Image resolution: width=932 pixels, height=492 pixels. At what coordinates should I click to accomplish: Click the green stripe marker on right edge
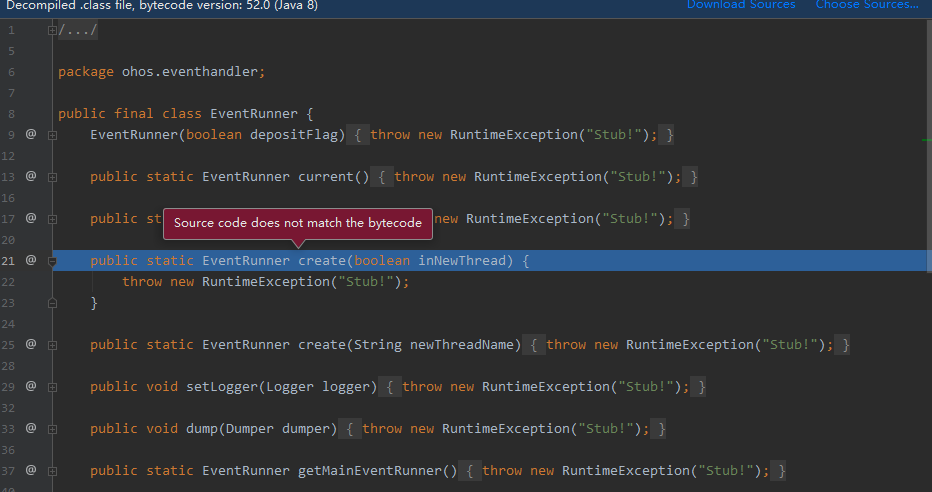click(926, 141)
